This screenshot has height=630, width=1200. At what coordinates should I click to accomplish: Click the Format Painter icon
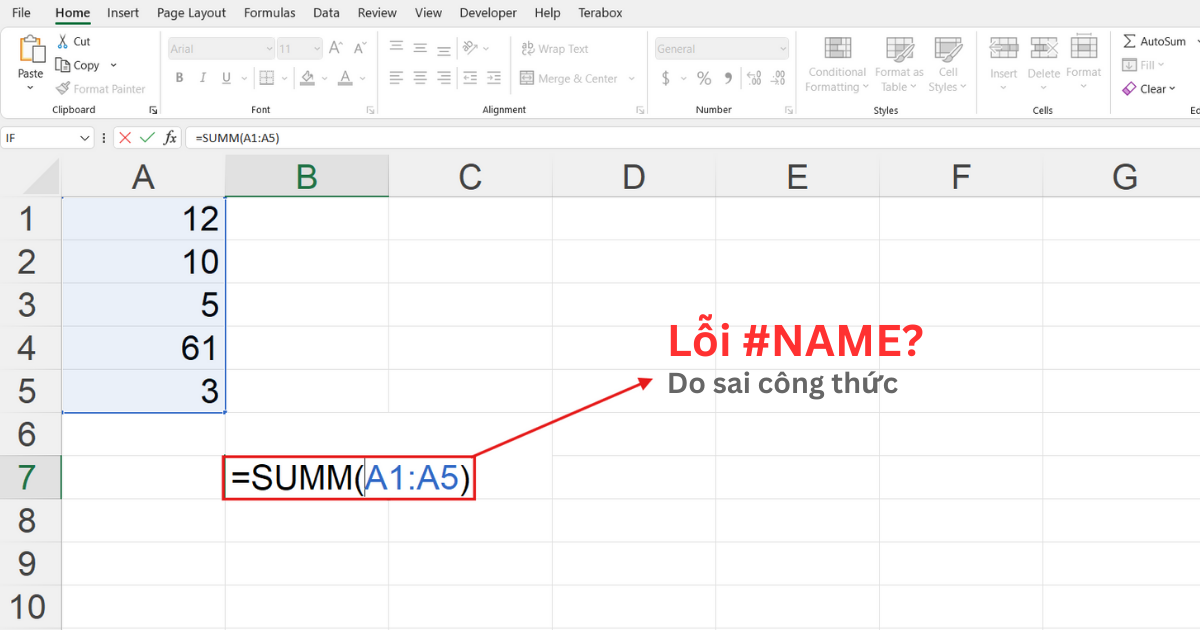pyautogui.click(x=63, y=88)
